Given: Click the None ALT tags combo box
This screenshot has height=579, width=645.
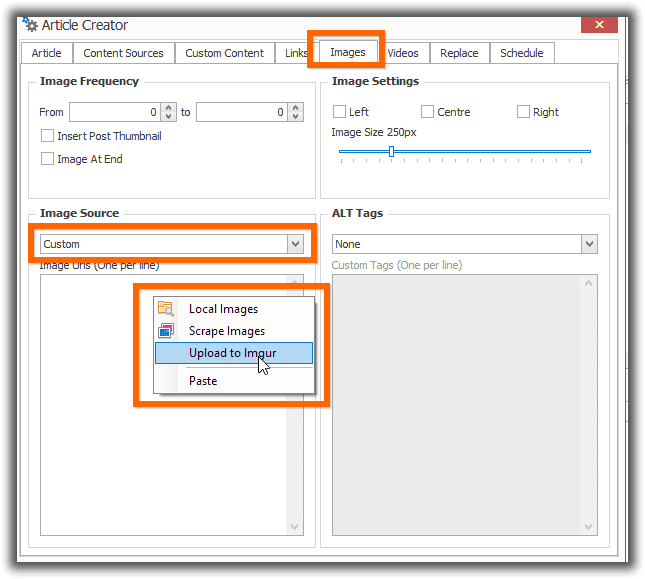Looking at the screenshot, I should click(x=465, y=244).
